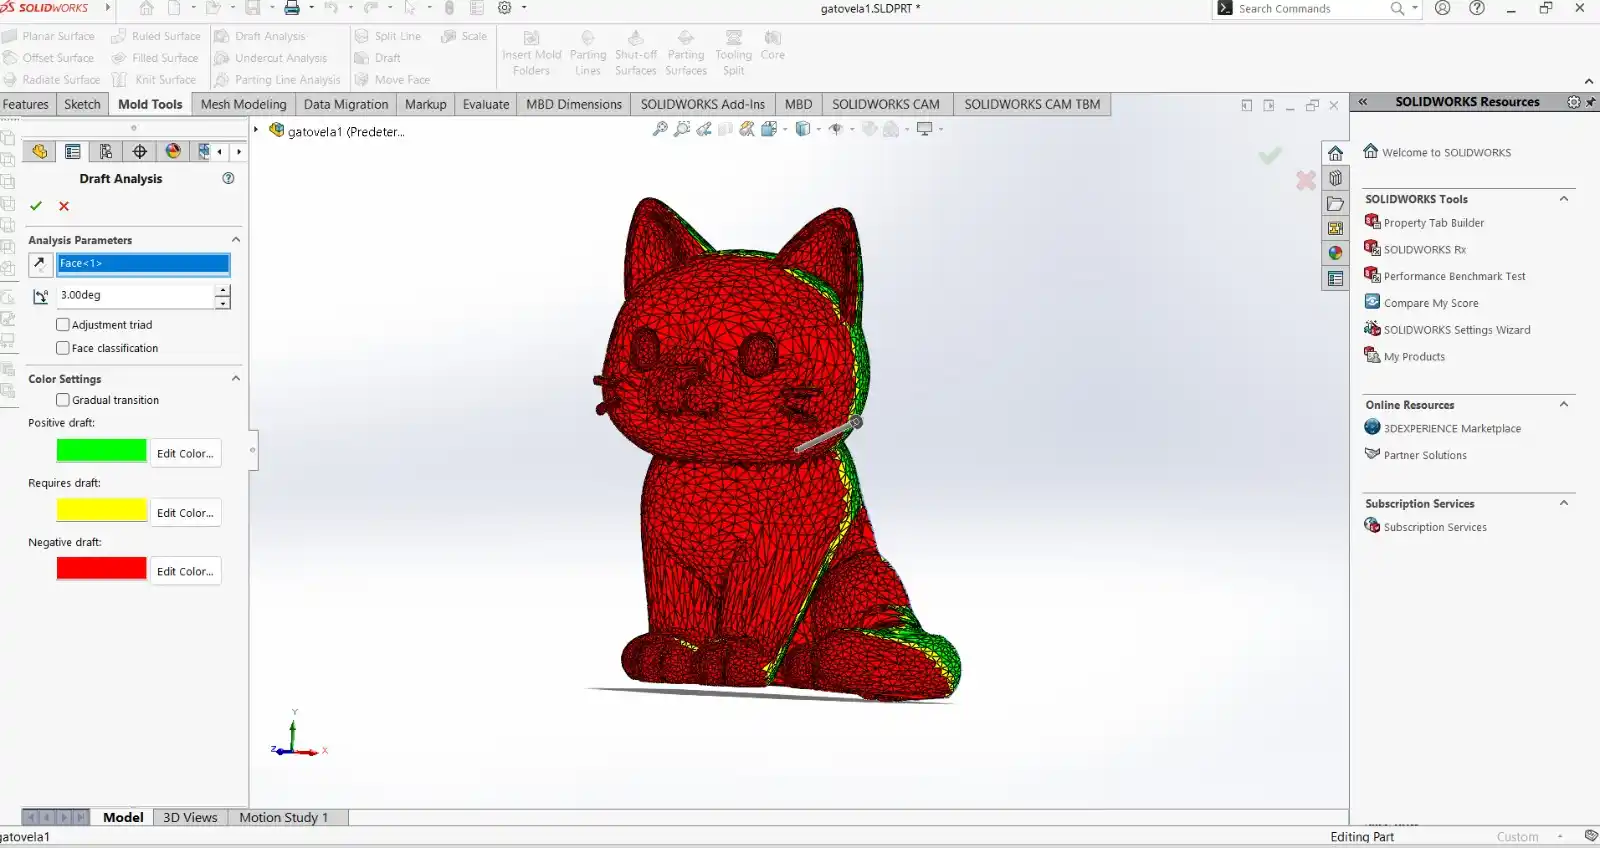Open Appearances color ball in task pane
The height and width of the screenshot is (848, 1600).
click(x=1336, y=253)
